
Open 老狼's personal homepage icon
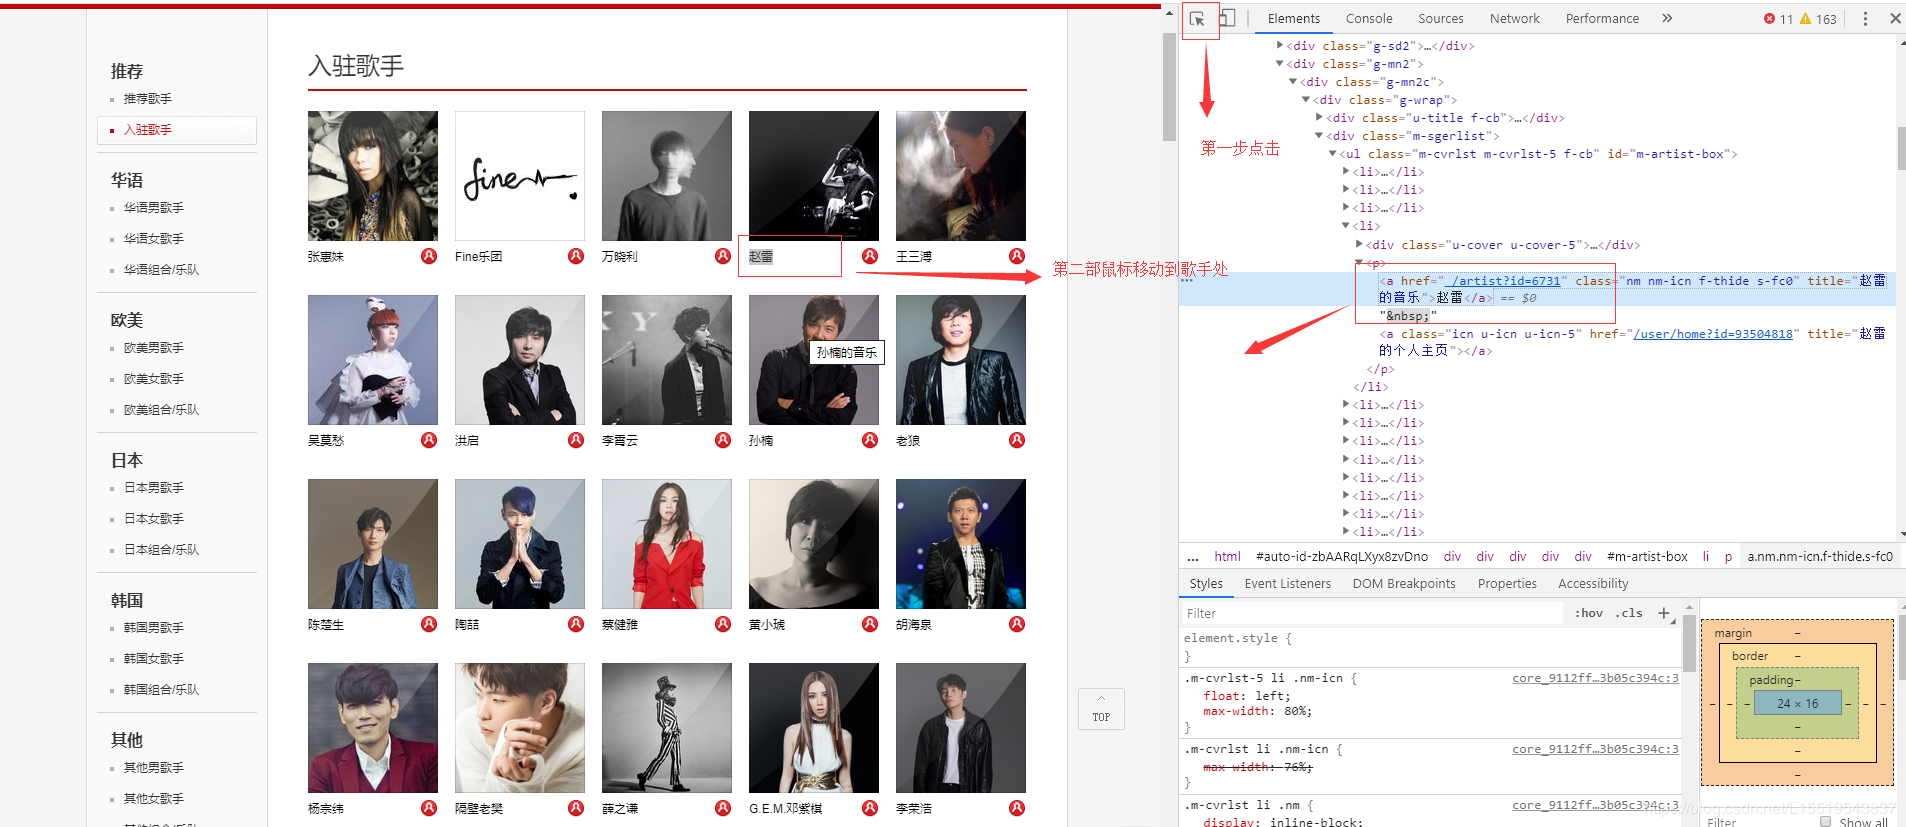tap(1017, 440)
